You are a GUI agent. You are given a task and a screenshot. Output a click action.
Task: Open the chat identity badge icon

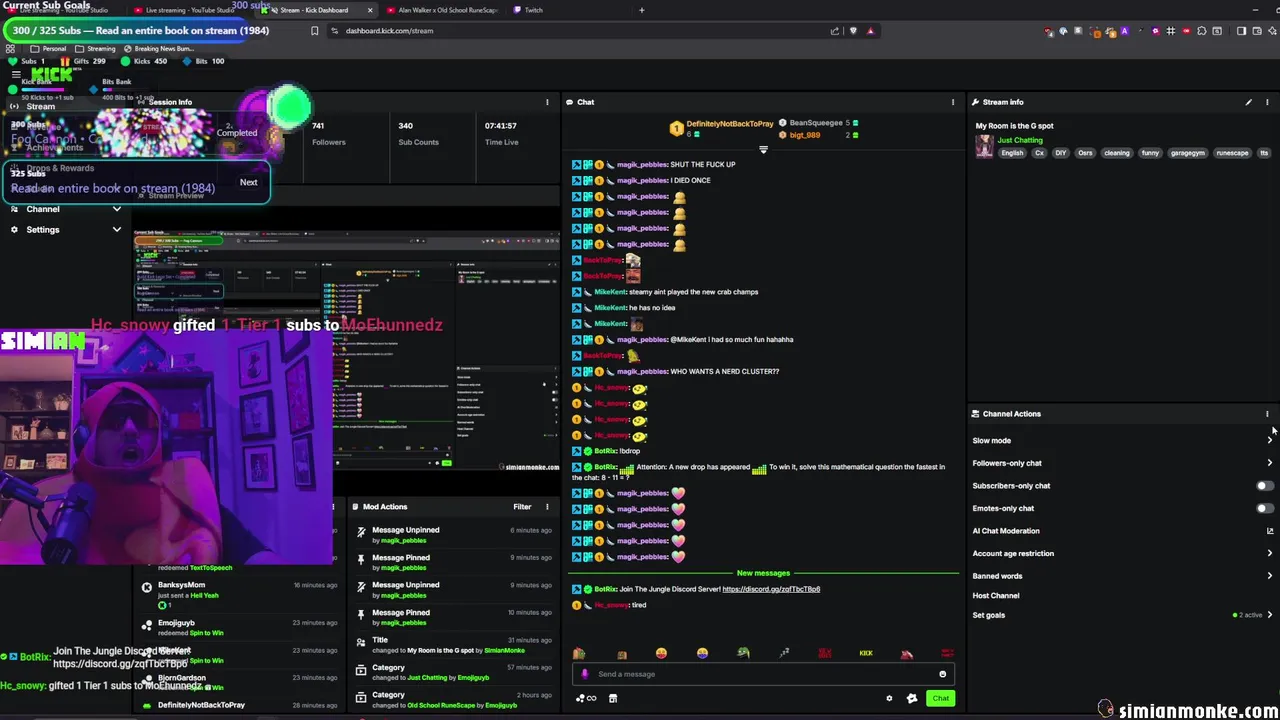tap(911, 698)
